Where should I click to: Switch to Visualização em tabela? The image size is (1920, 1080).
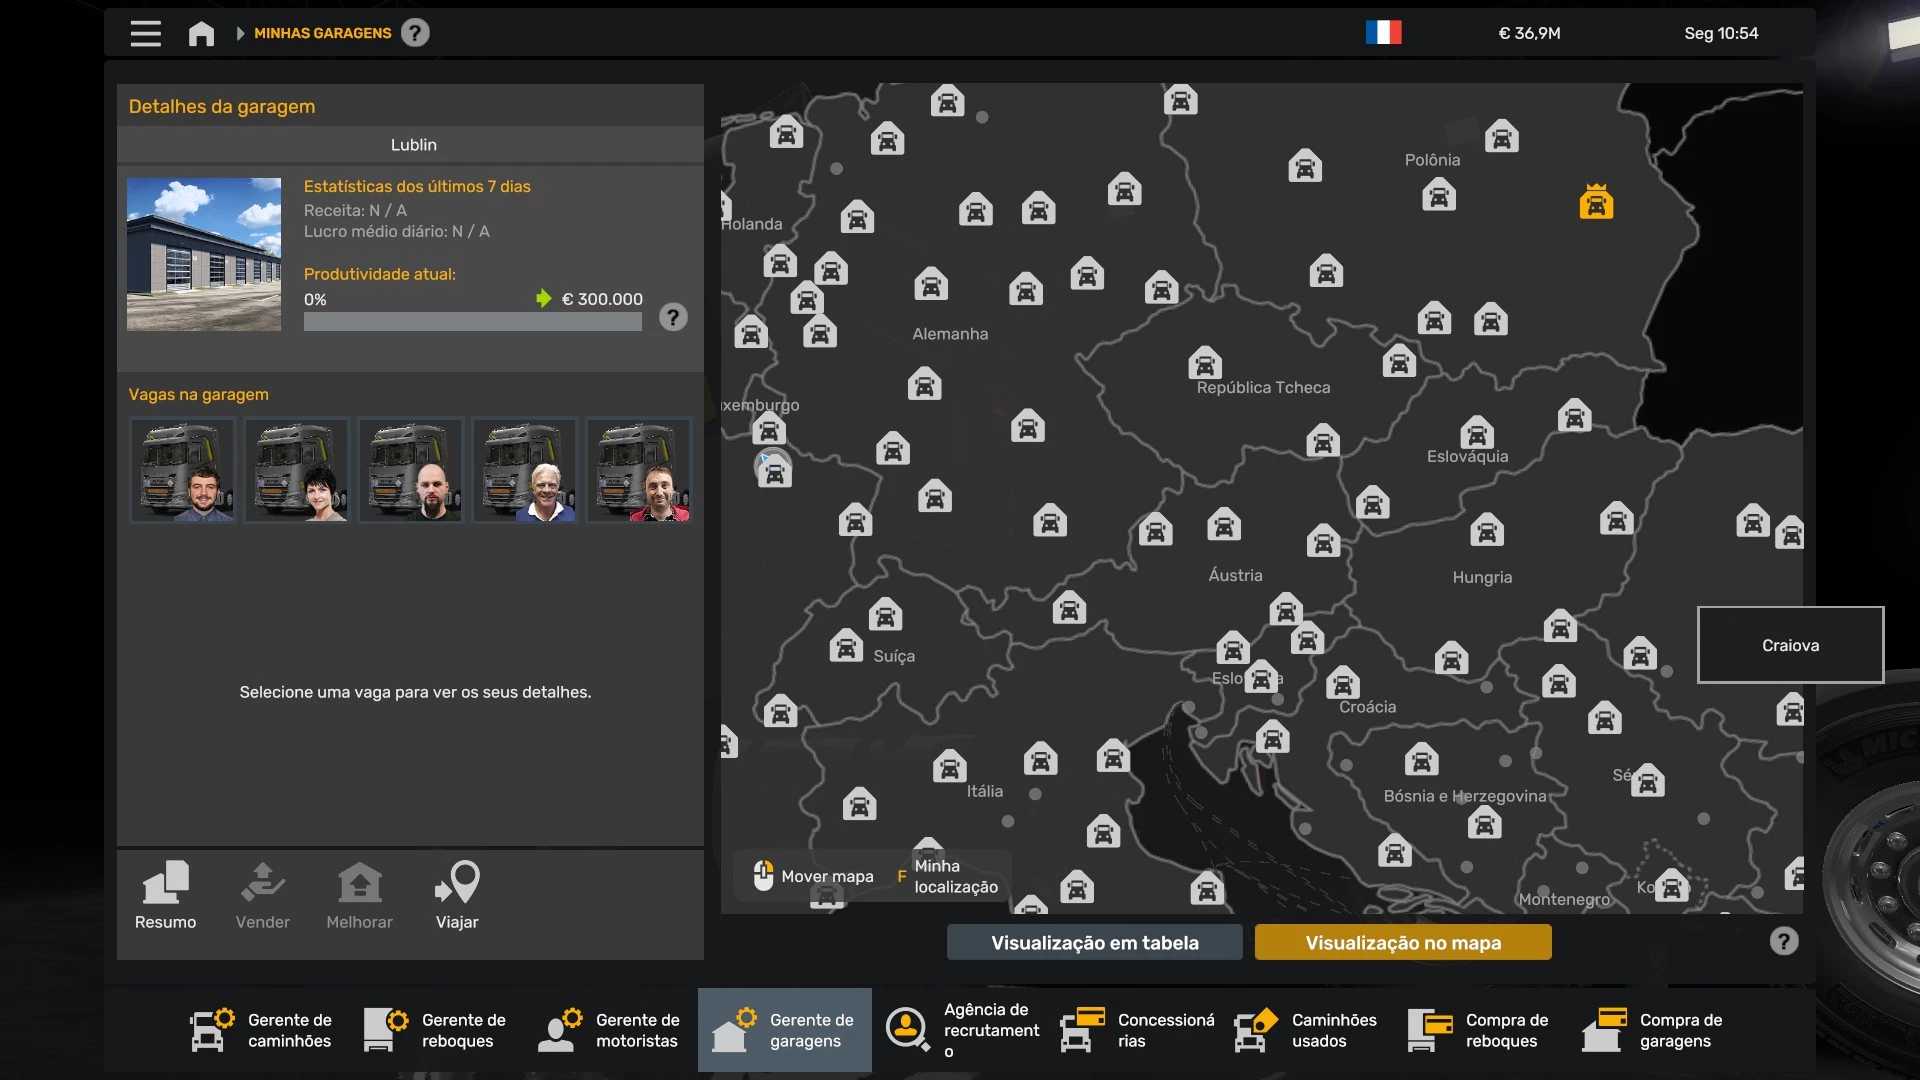point(1094,943)
